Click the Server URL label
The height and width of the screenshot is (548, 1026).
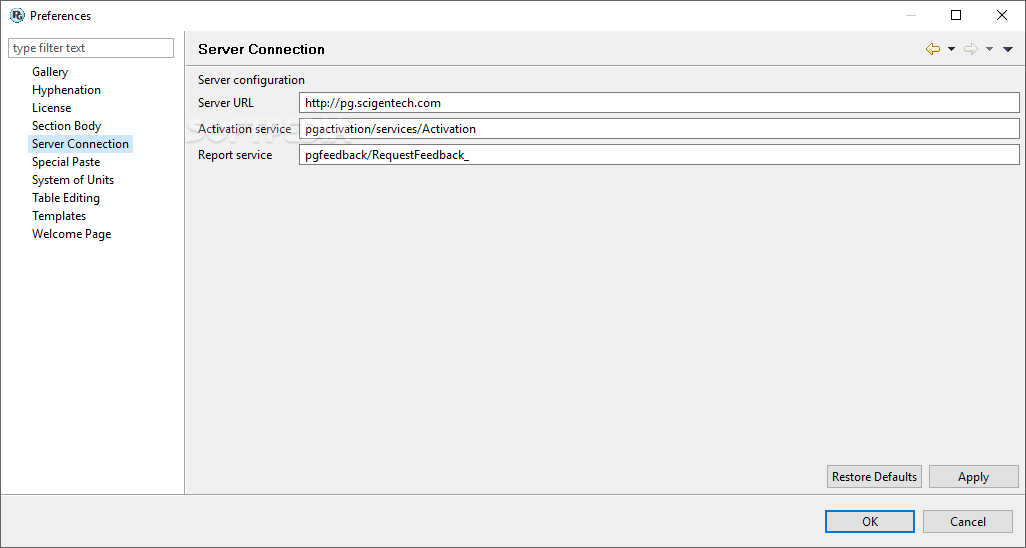(x=226, y=103)
